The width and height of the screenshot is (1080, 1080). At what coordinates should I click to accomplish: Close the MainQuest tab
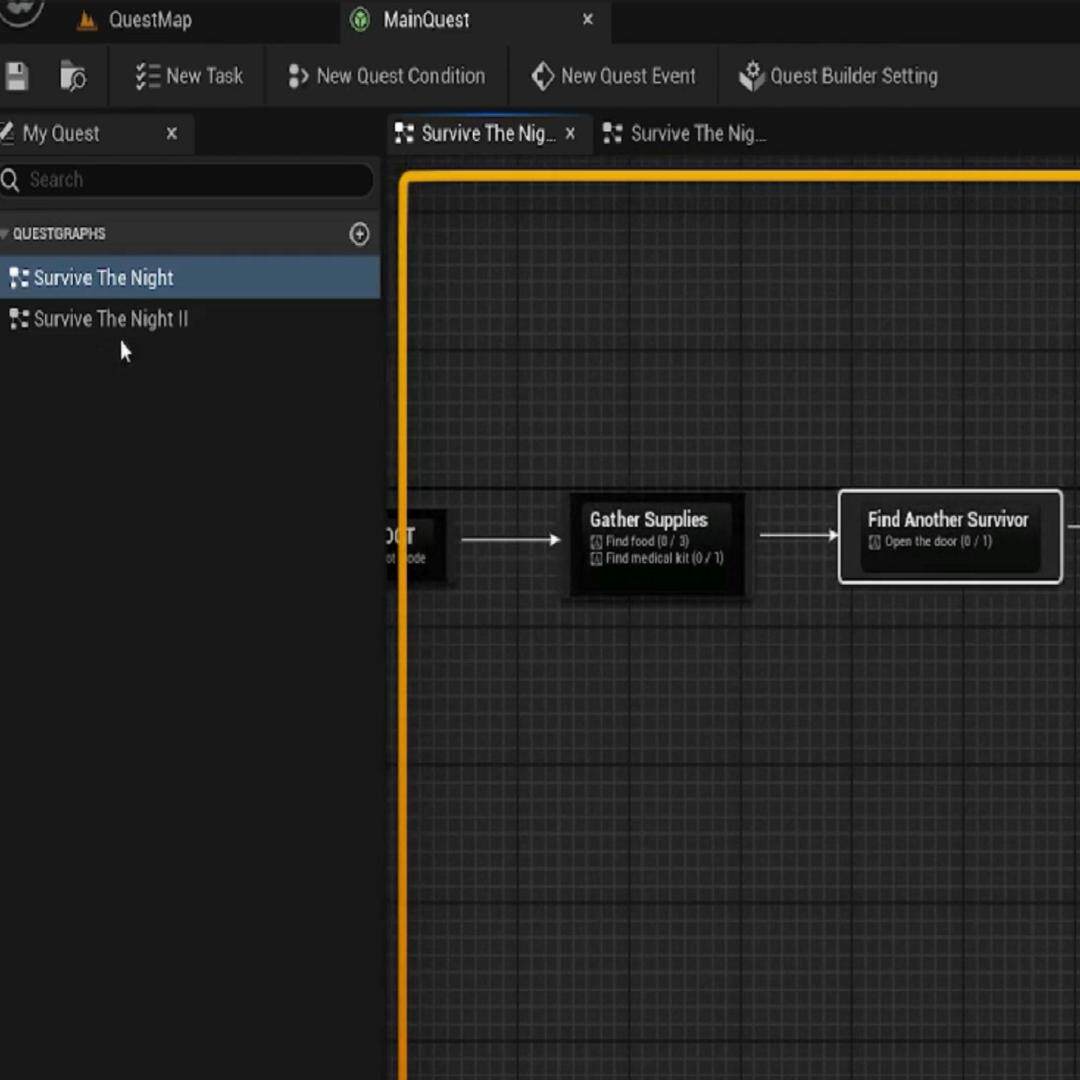point(588,19)
